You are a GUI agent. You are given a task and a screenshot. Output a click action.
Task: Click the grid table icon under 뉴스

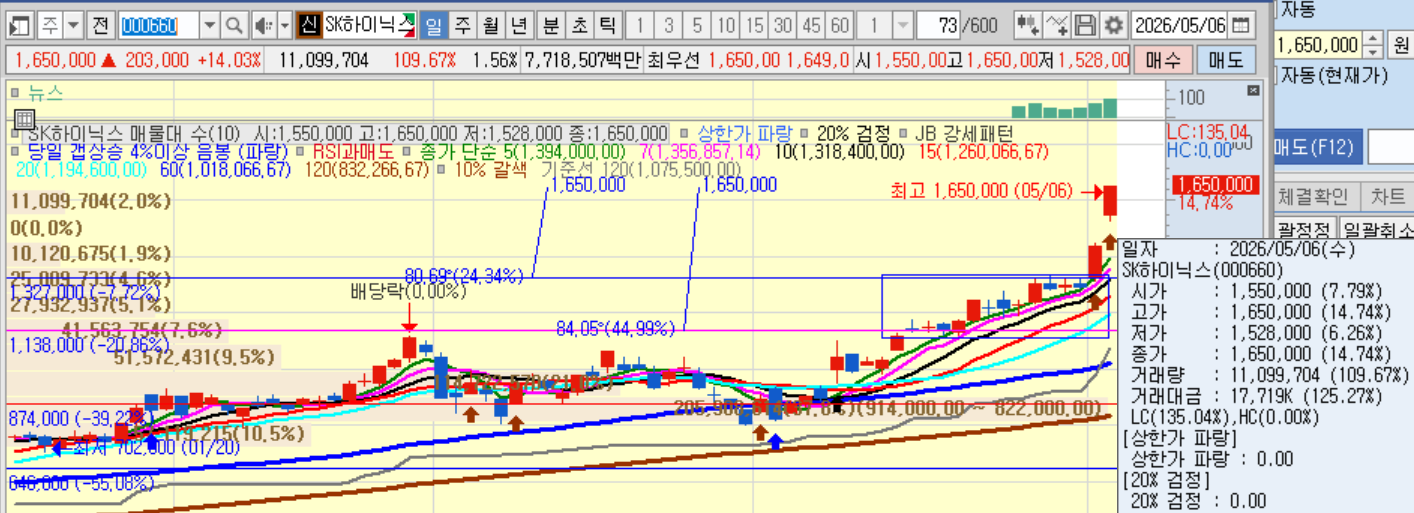(x=24, y=119)
